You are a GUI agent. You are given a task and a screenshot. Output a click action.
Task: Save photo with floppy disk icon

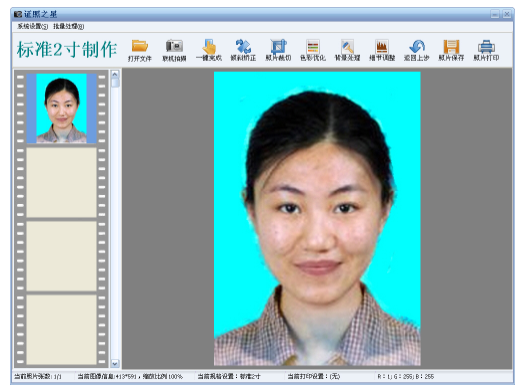click(x=451, y=51)
